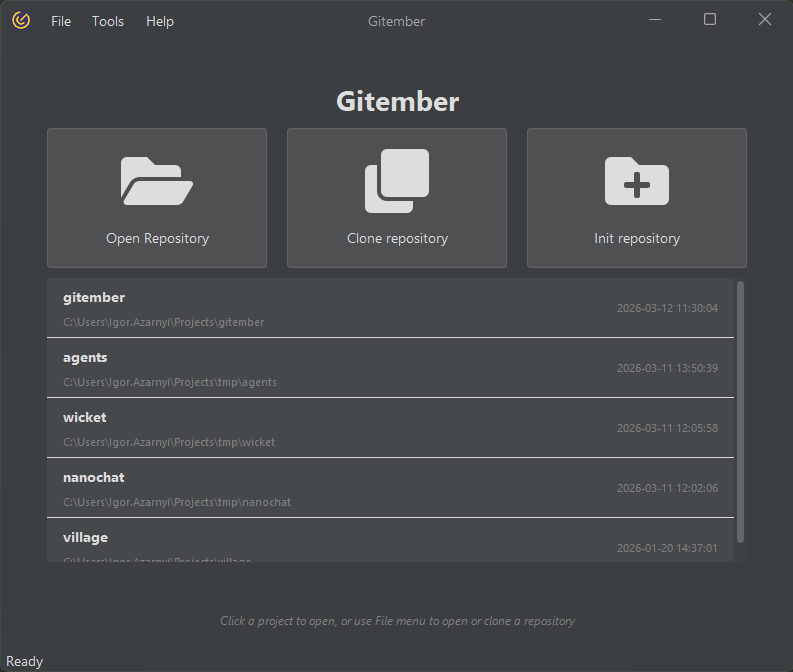Open the village repository
Screen dimensions: 793x672
85,538
